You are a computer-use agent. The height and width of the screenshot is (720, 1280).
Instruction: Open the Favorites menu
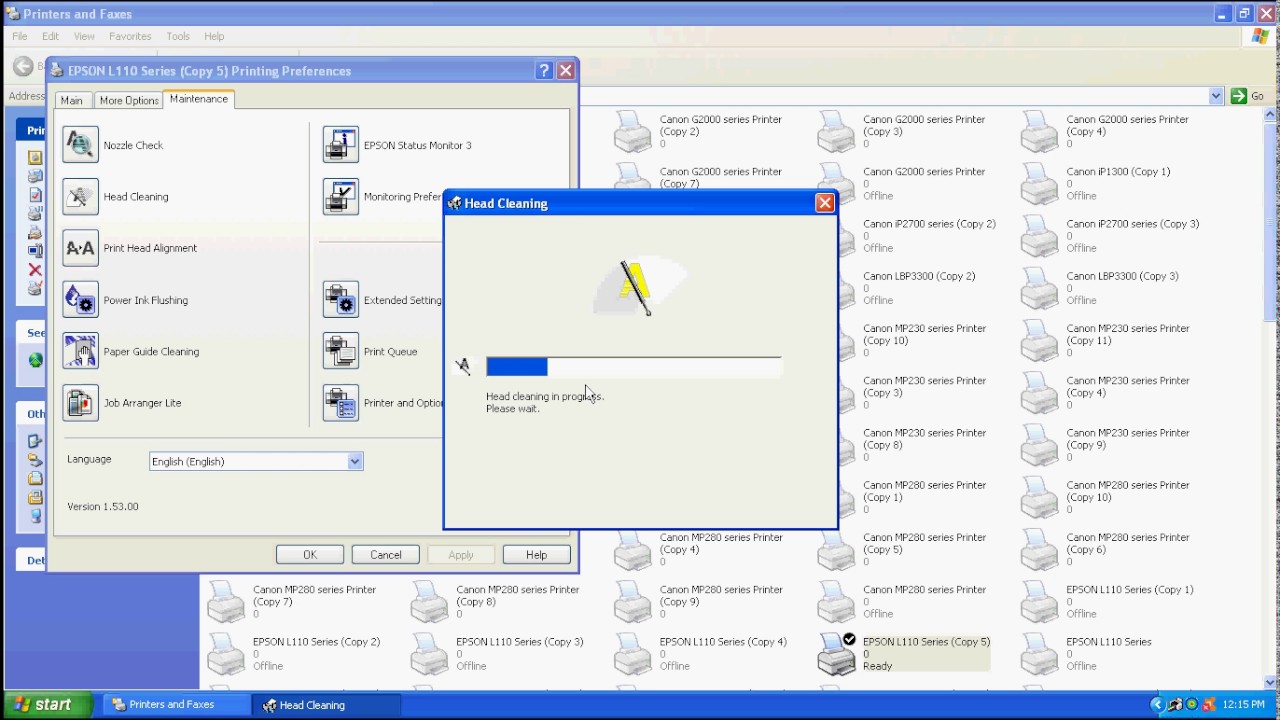point(130,36)
